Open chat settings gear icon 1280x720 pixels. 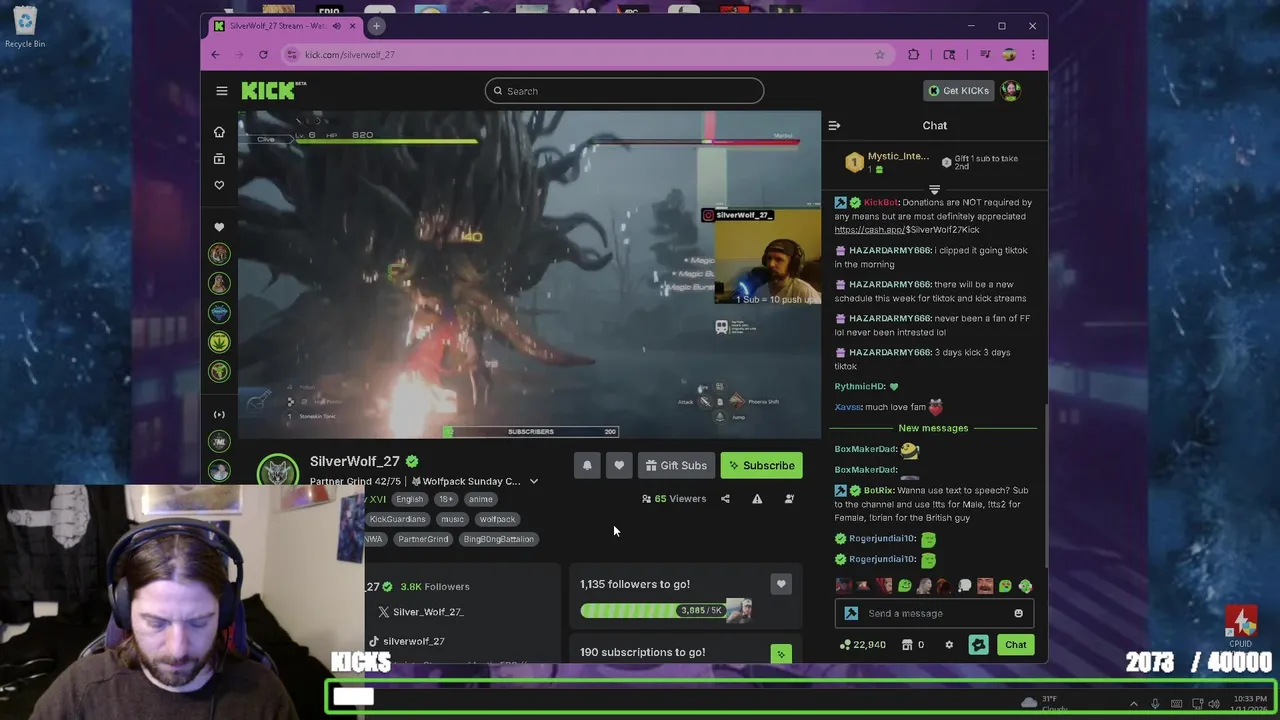pyautogui.click(x=949, y=645)
